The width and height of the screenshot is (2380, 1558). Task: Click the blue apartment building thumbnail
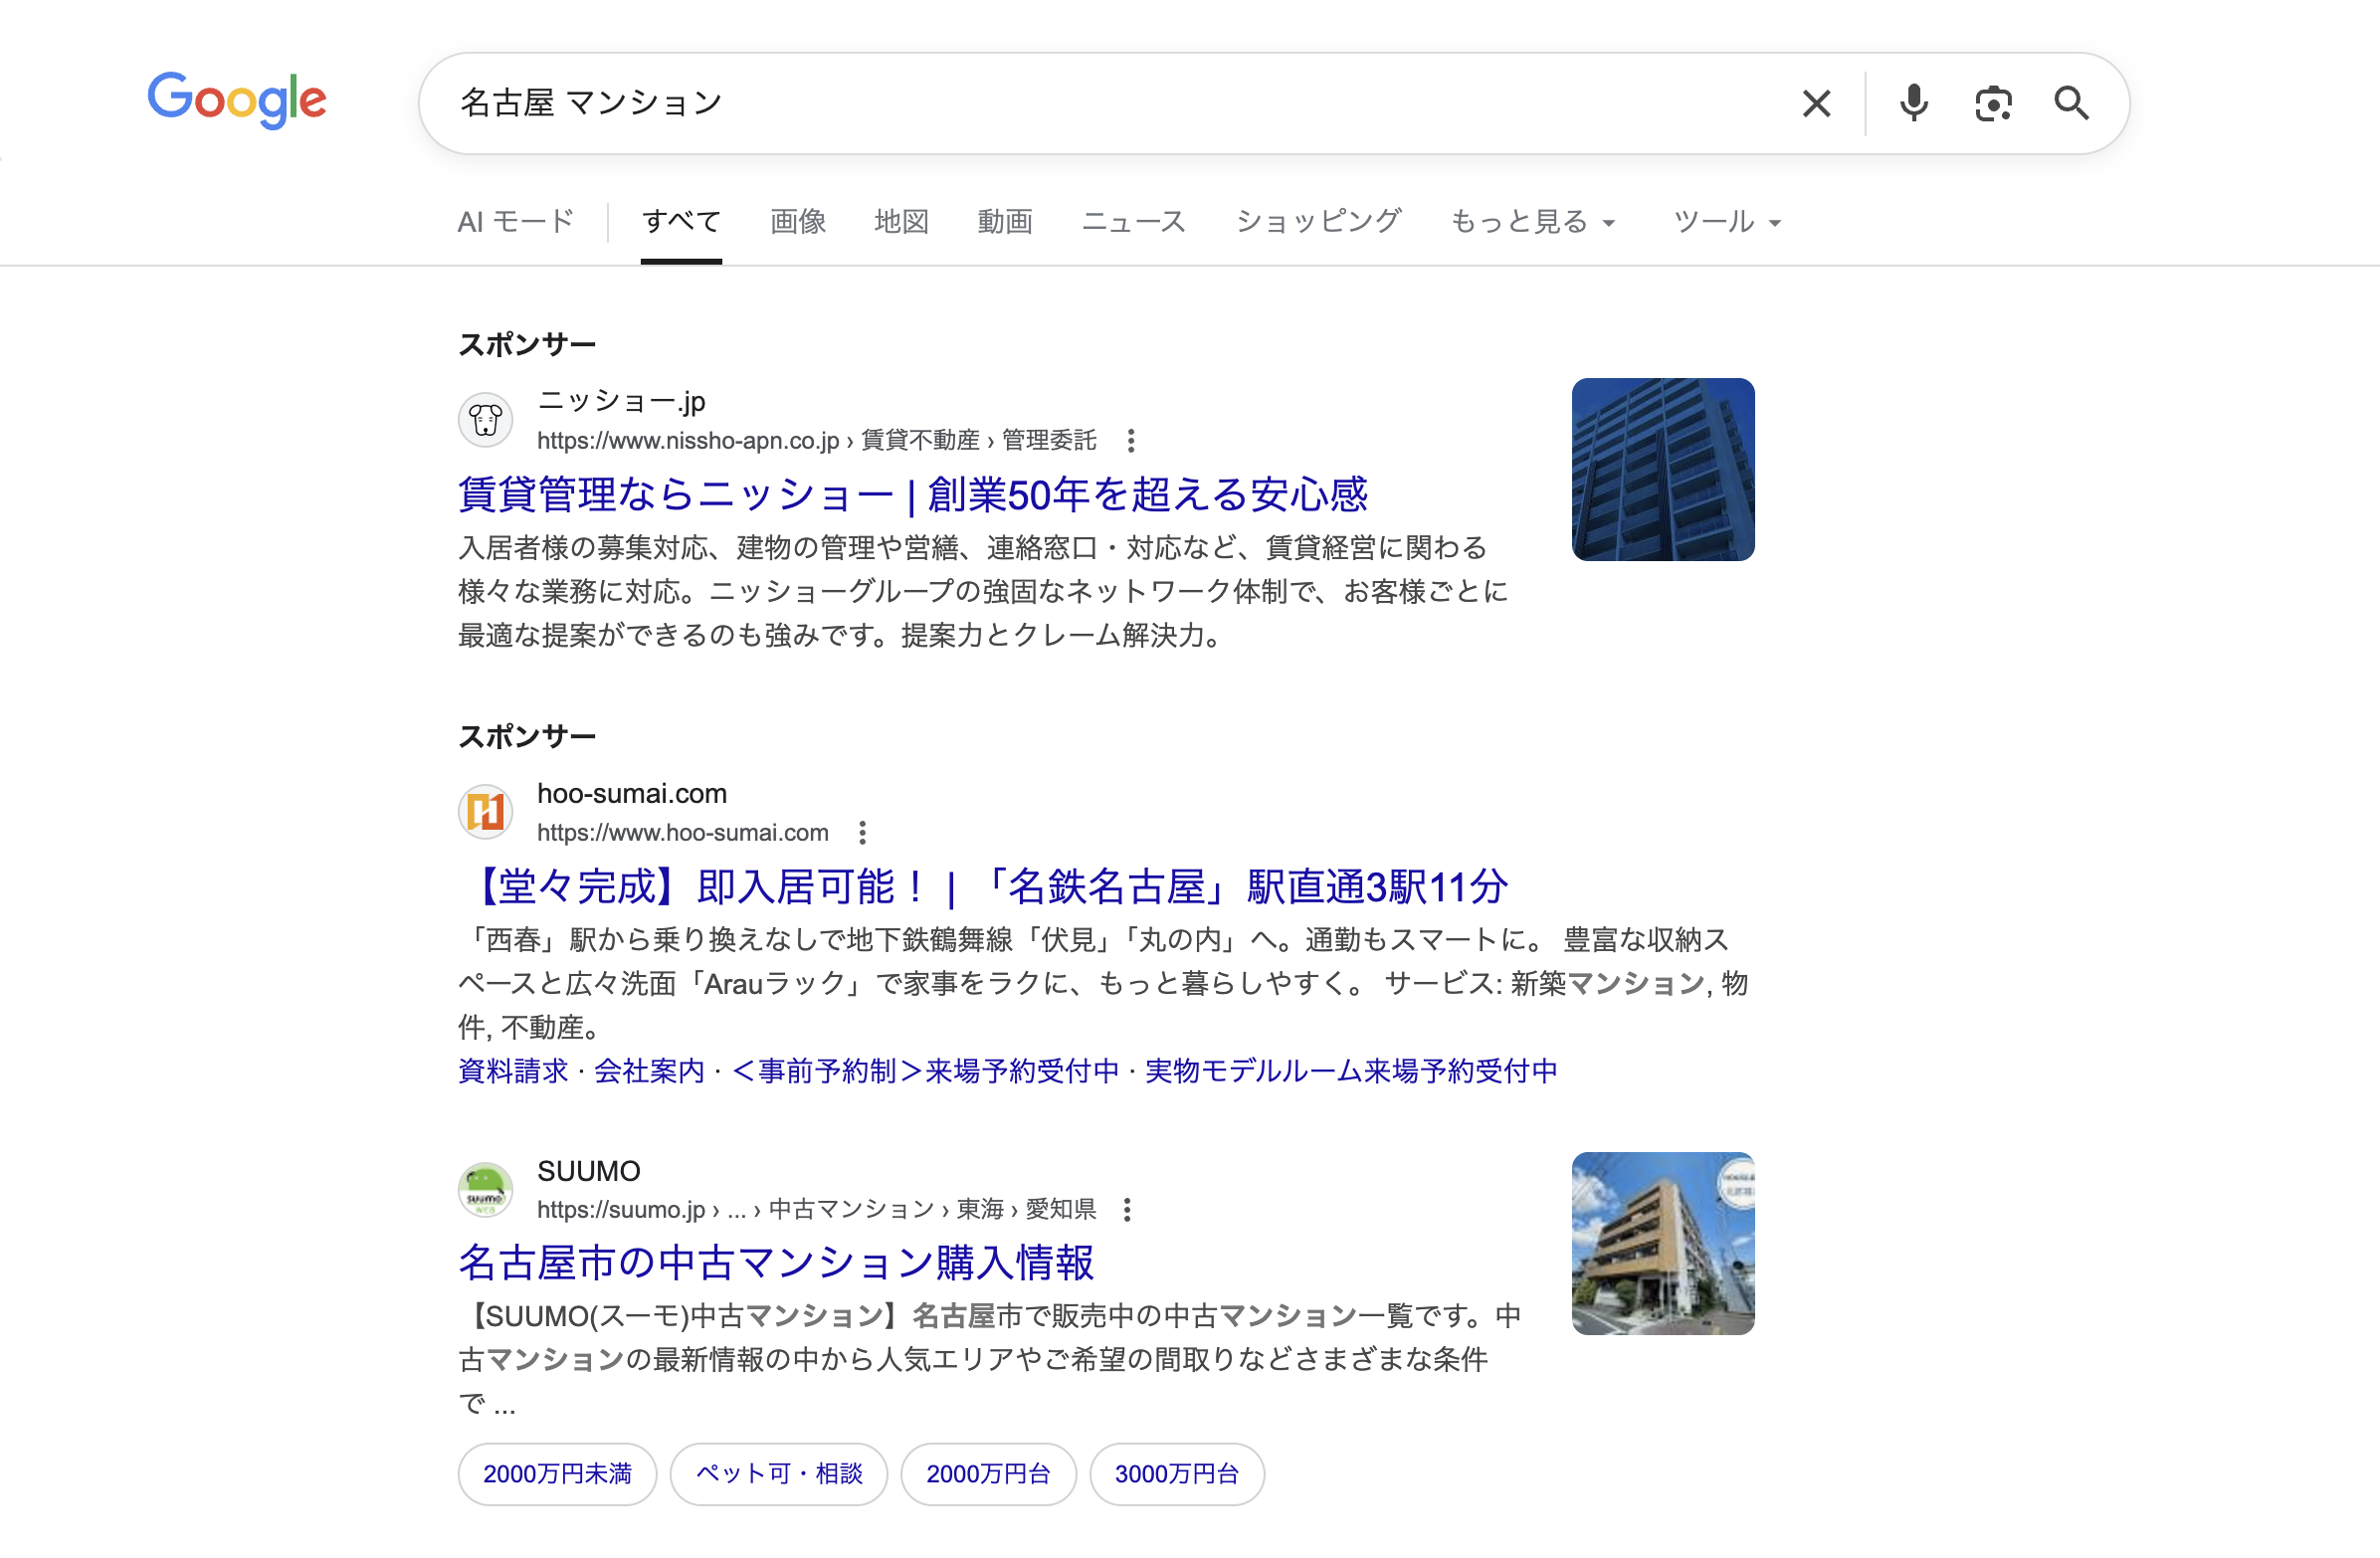pyautogui.click(x=1662, y=469)
